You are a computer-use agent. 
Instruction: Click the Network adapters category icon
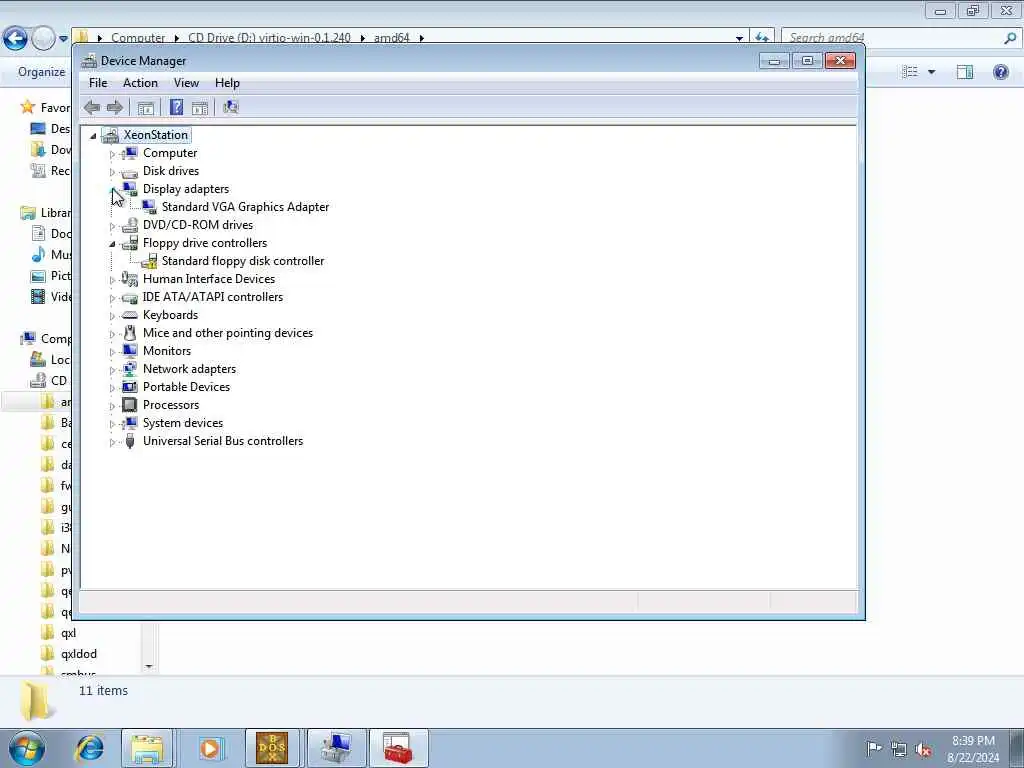coord(129,369)
